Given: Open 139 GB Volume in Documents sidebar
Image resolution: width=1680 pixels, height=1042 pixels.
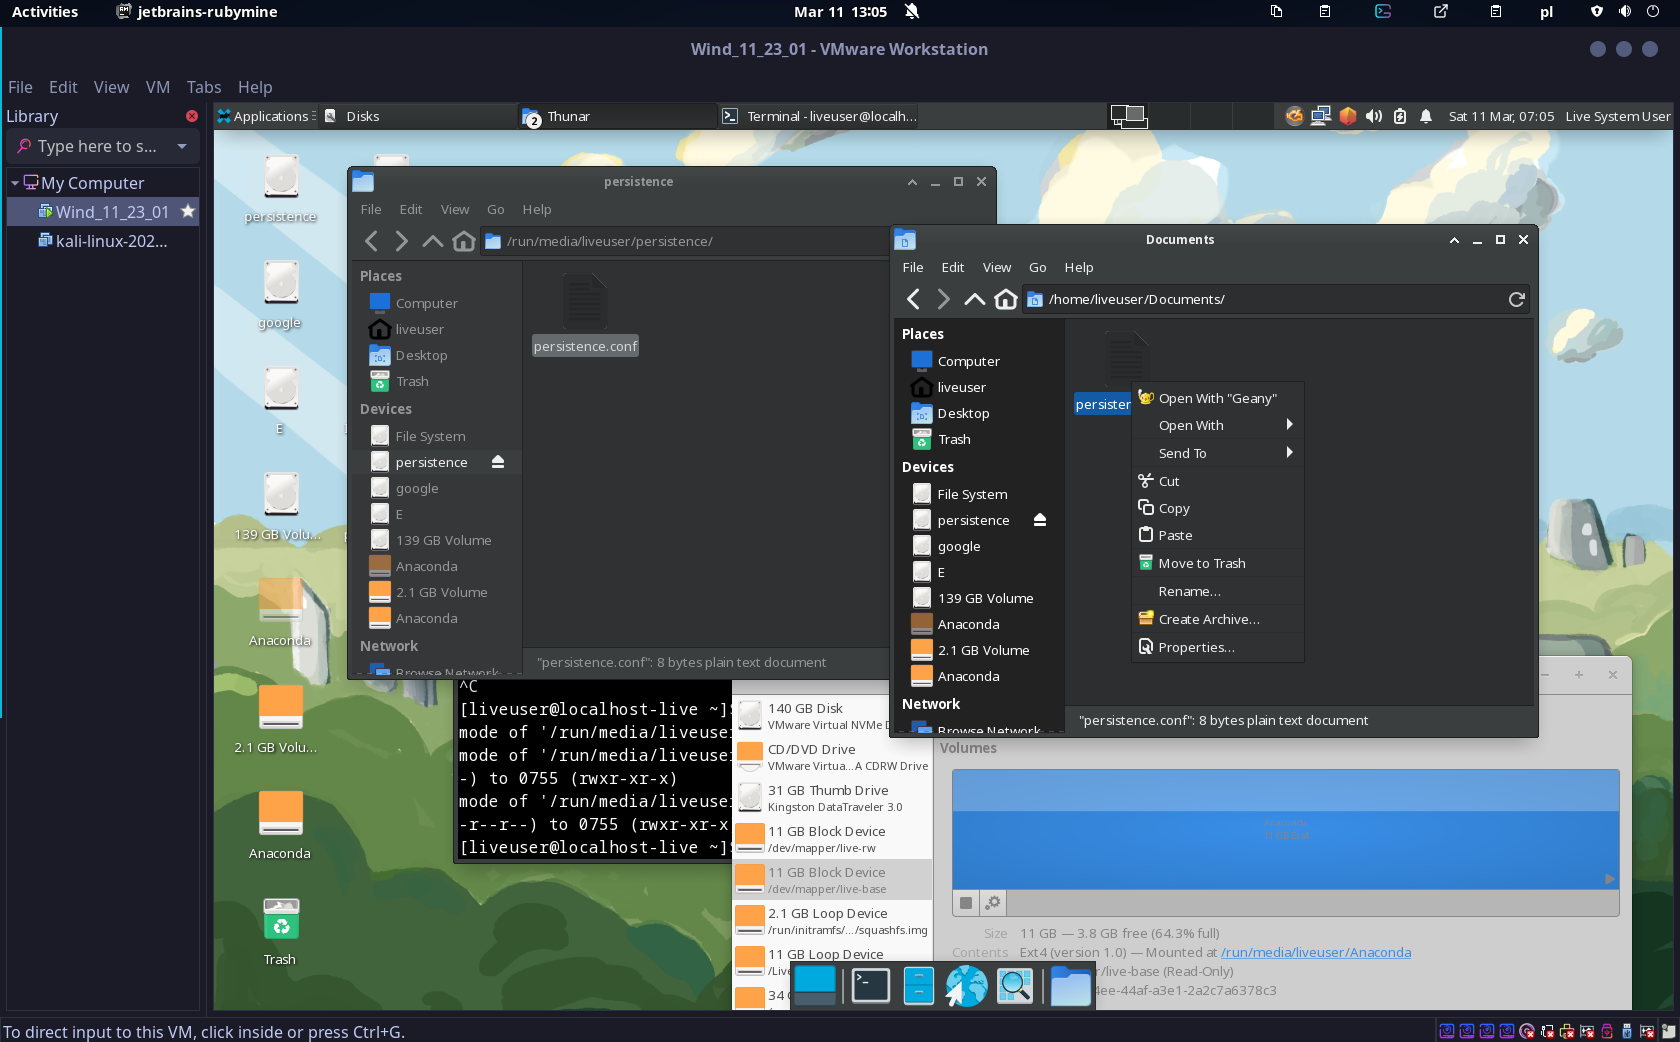Looking at the screenshot, I should [985, 598].
